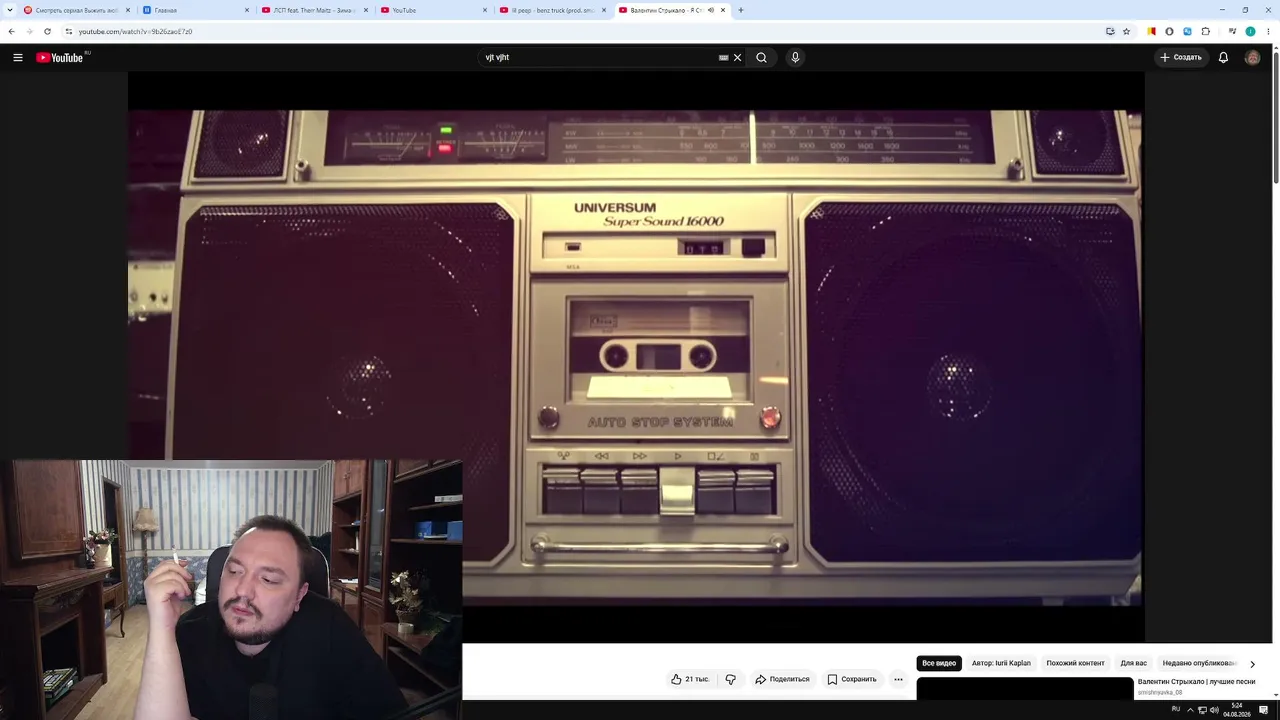Mute the tab via its speaker icon
The image size is (1280, 720).
point(710,10)
